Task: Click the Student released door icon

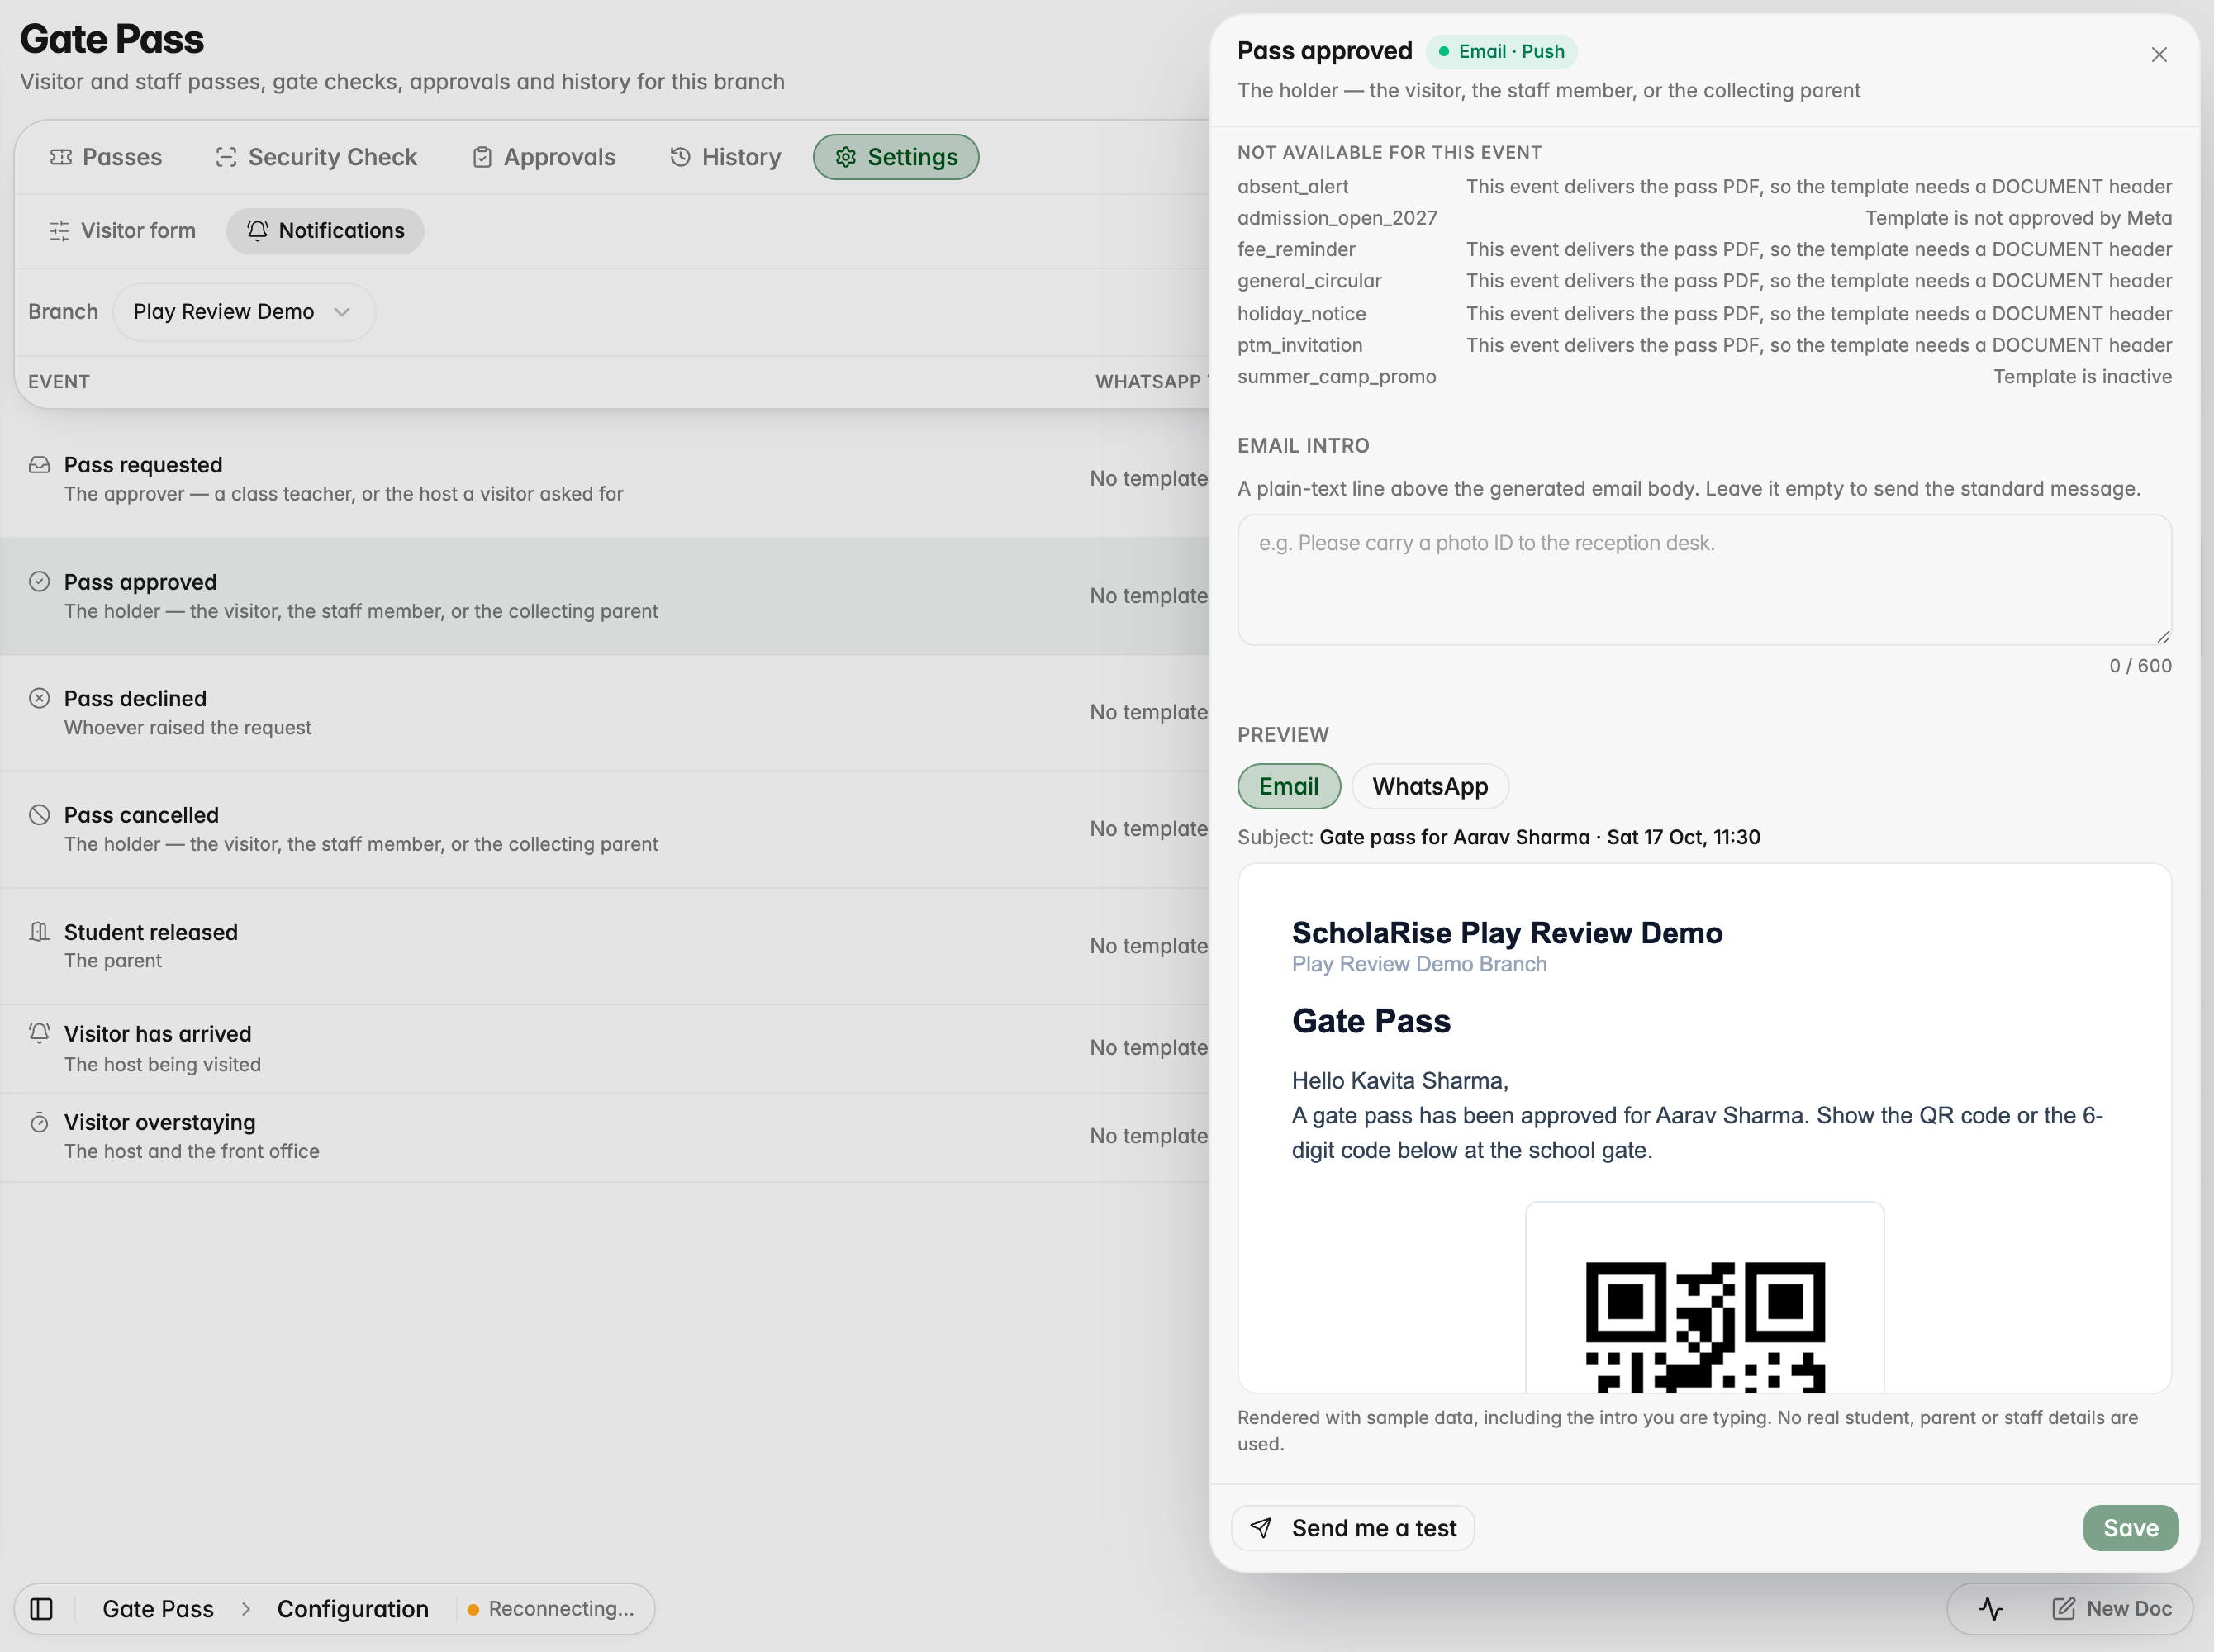Action: pyautogui.click(x=39, y=932)
